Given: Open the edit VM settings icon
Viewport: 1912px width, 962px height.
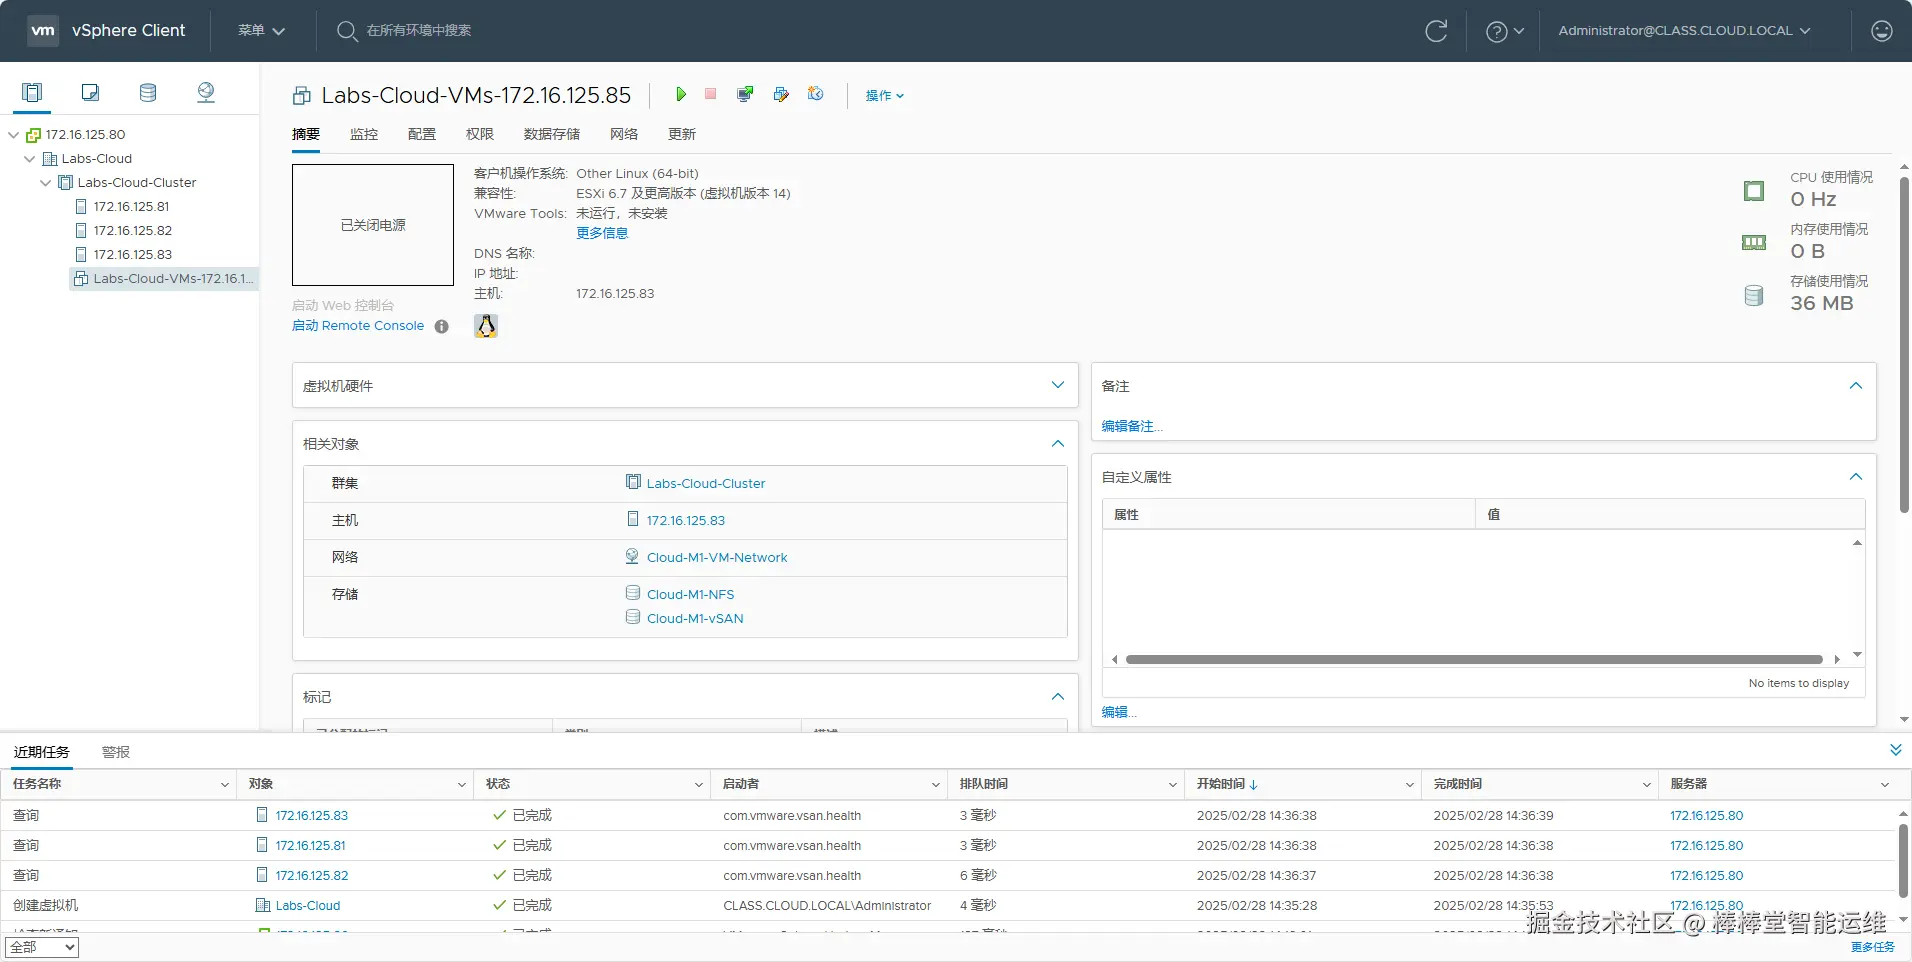Looking at the screenshot, I should click(781, 94).
